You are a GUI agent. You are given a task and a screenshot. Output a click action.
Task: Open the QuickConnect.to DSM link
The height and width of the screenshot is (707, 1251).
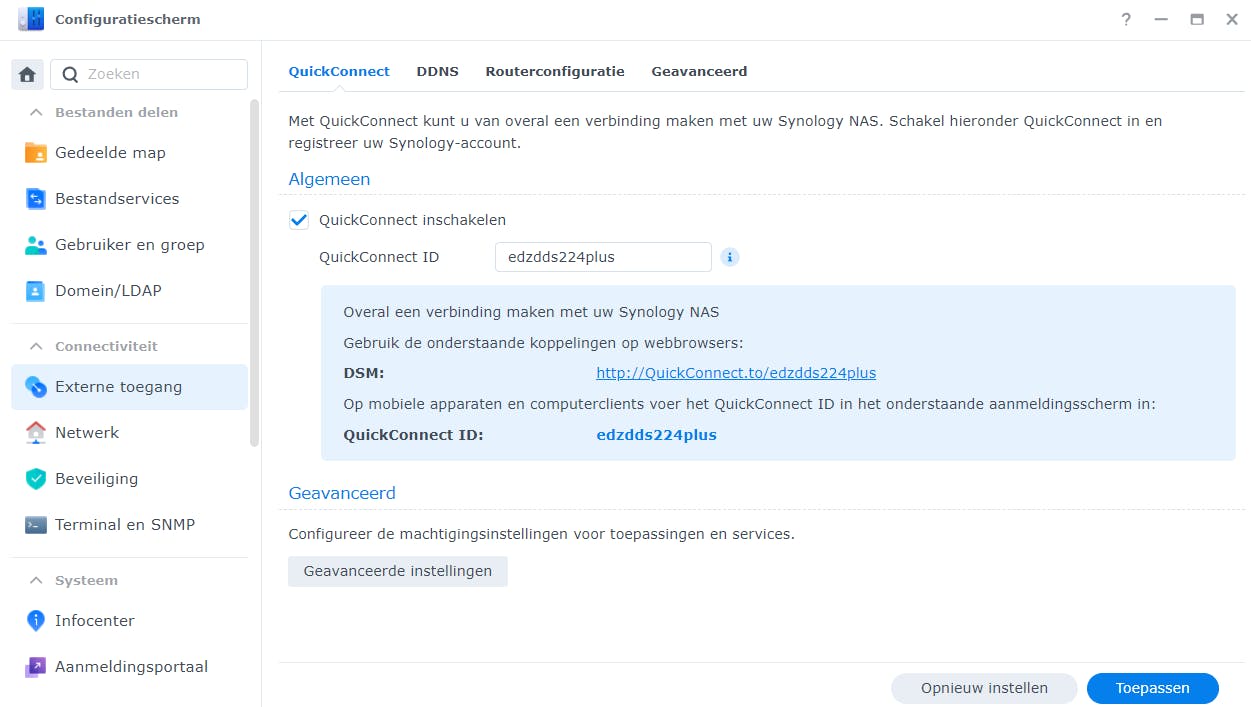click(x=736, y=373)
